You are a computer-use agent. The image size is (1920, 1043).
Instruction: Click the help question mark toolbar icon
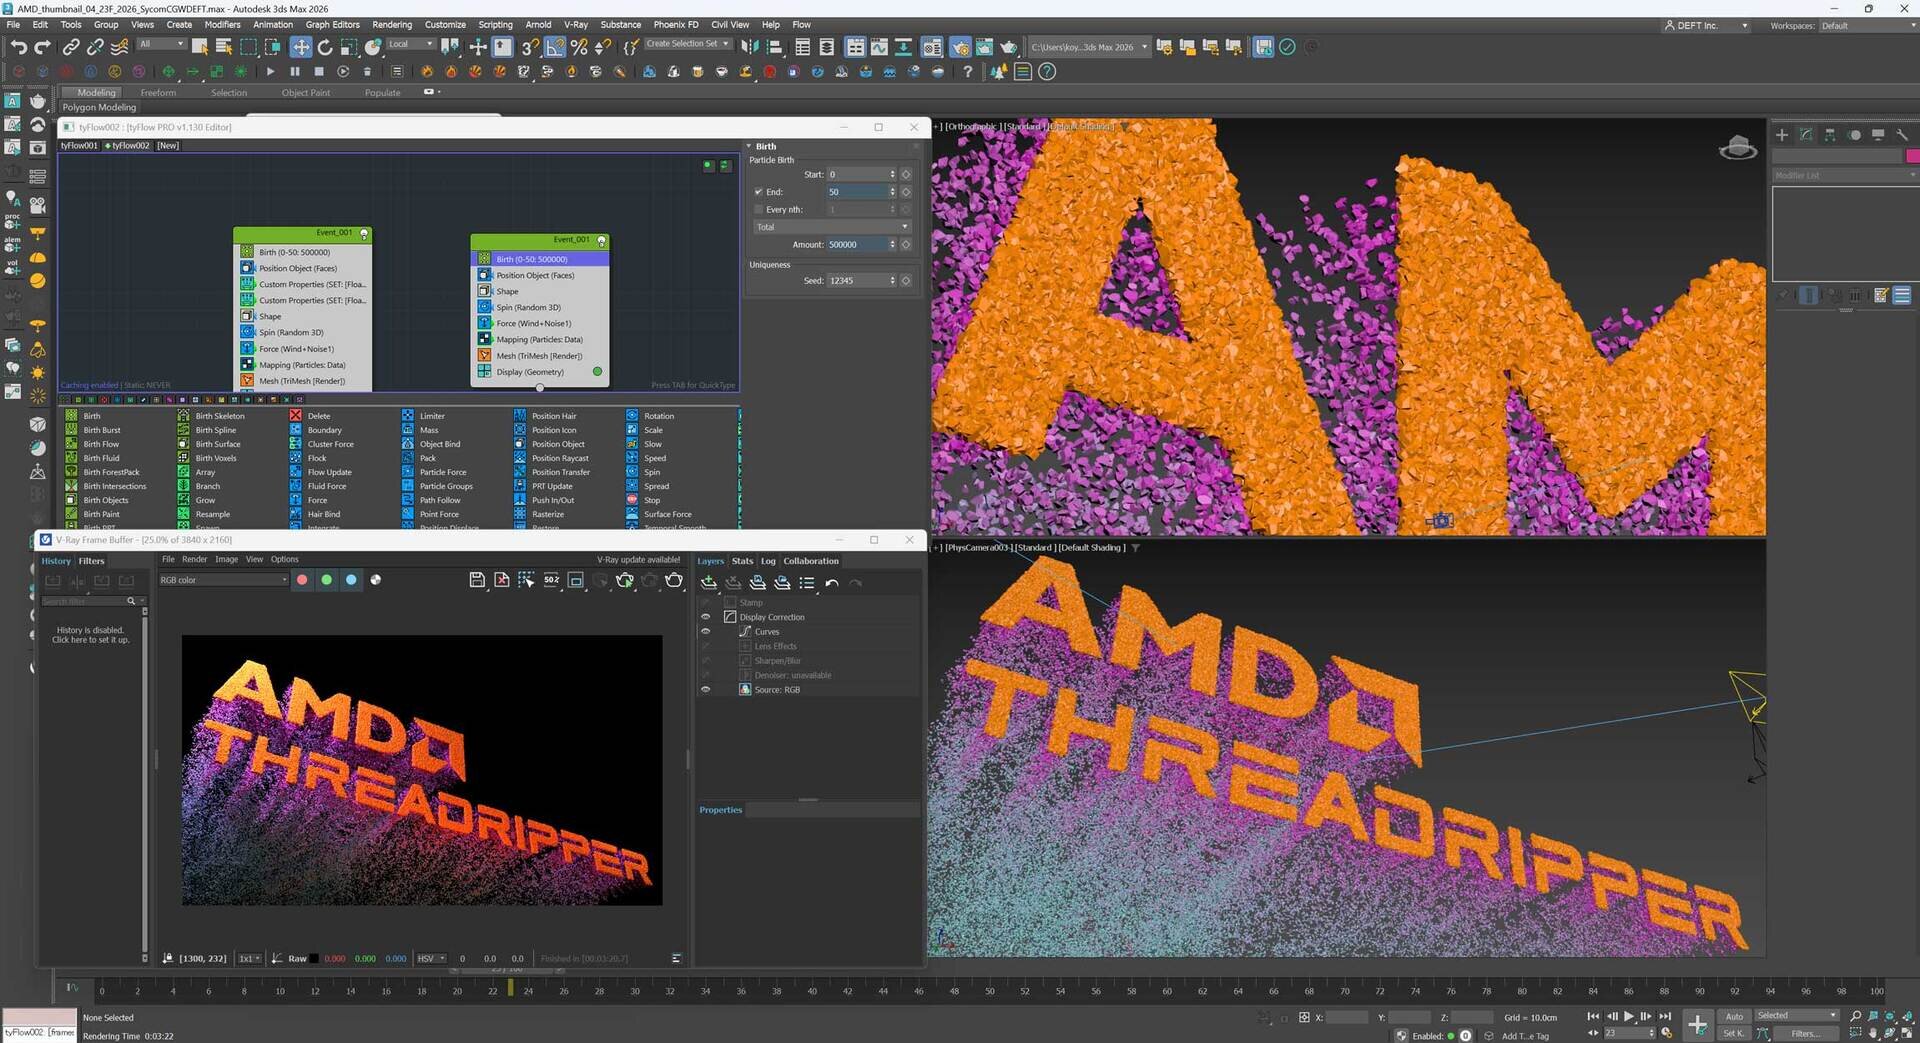(967, 71)
